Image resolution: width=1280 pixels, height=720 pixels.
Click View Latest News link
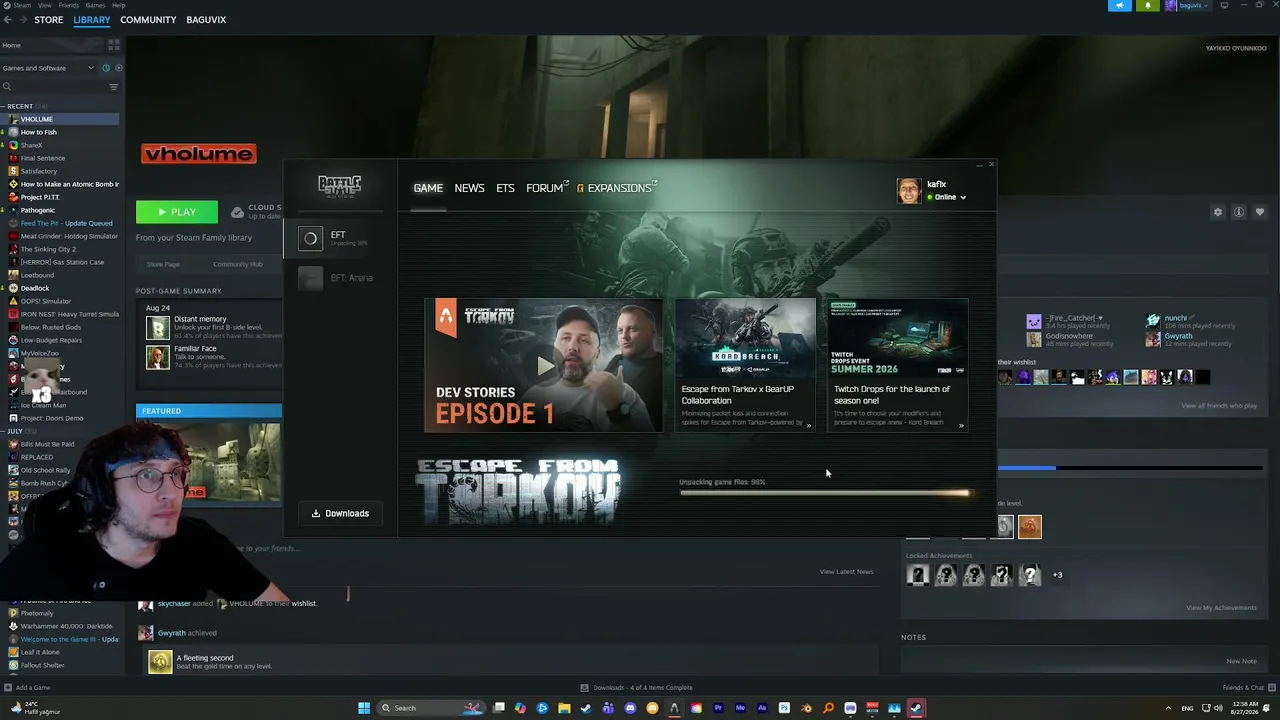click(846, 572)
